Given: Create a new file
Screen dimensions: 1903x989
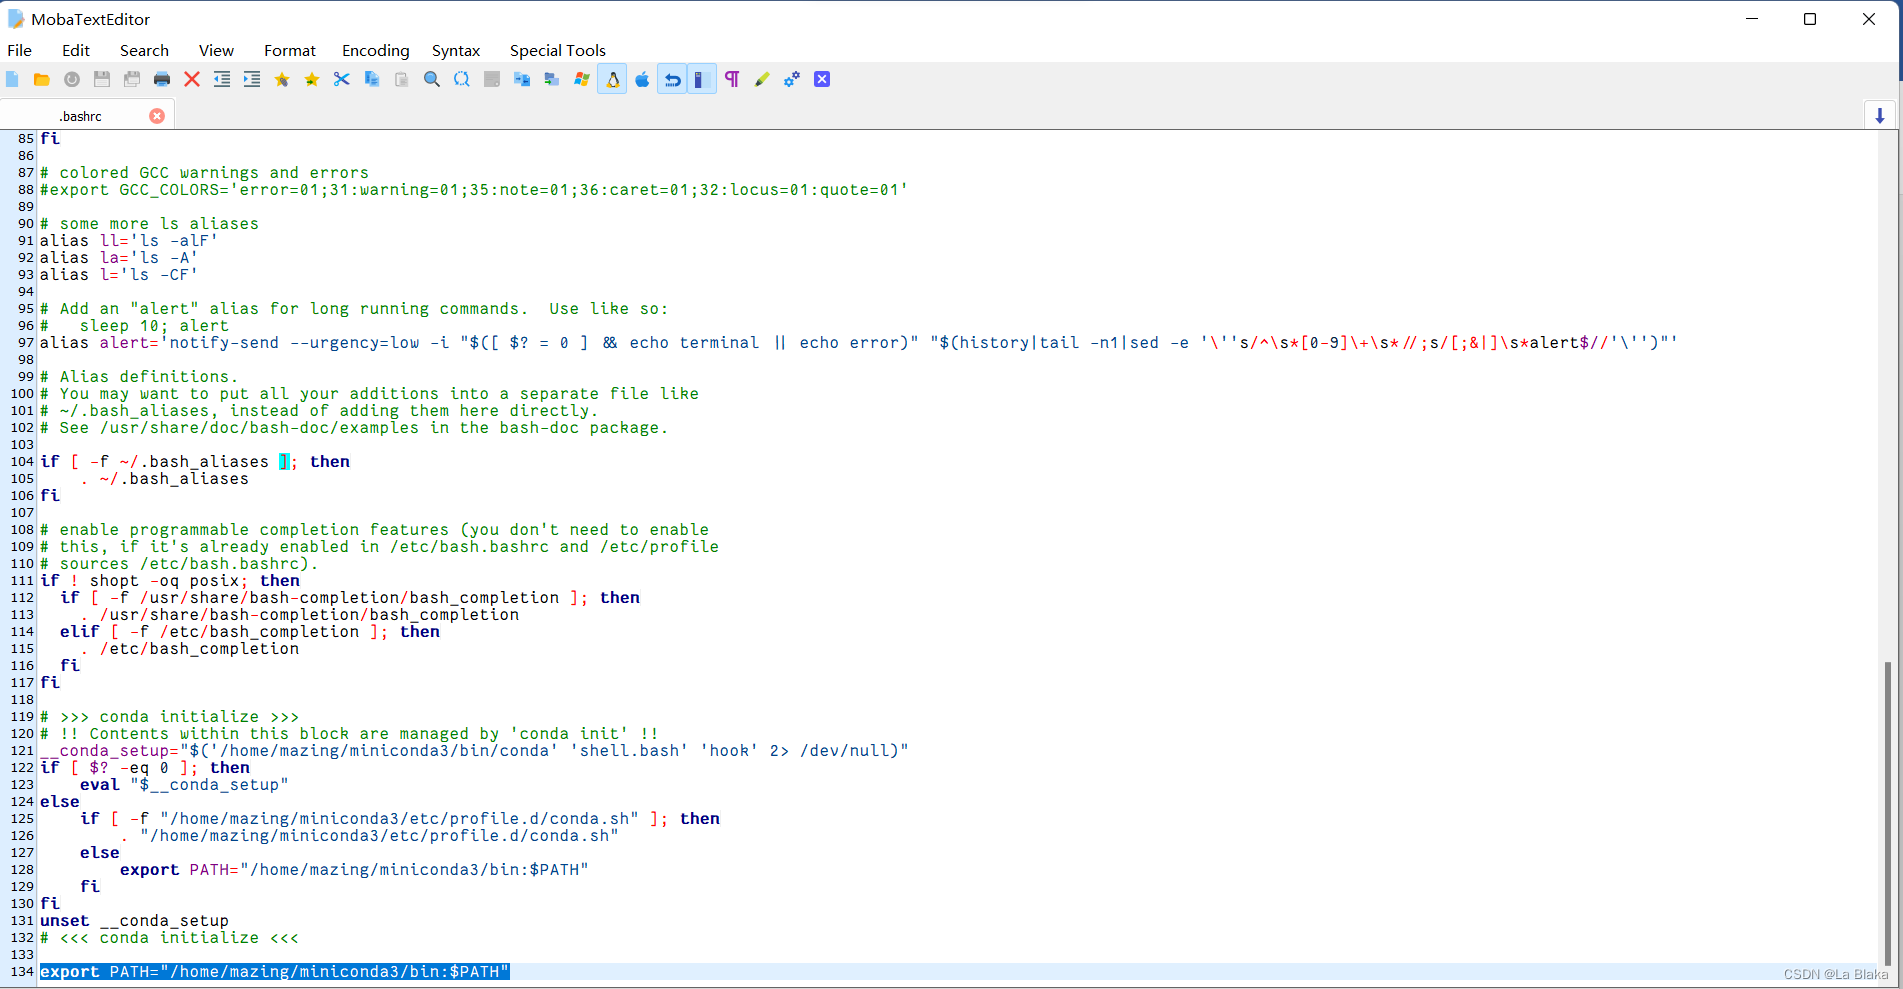Looking at the screenshot, I should pyautogui.click(x=12, y=79).
